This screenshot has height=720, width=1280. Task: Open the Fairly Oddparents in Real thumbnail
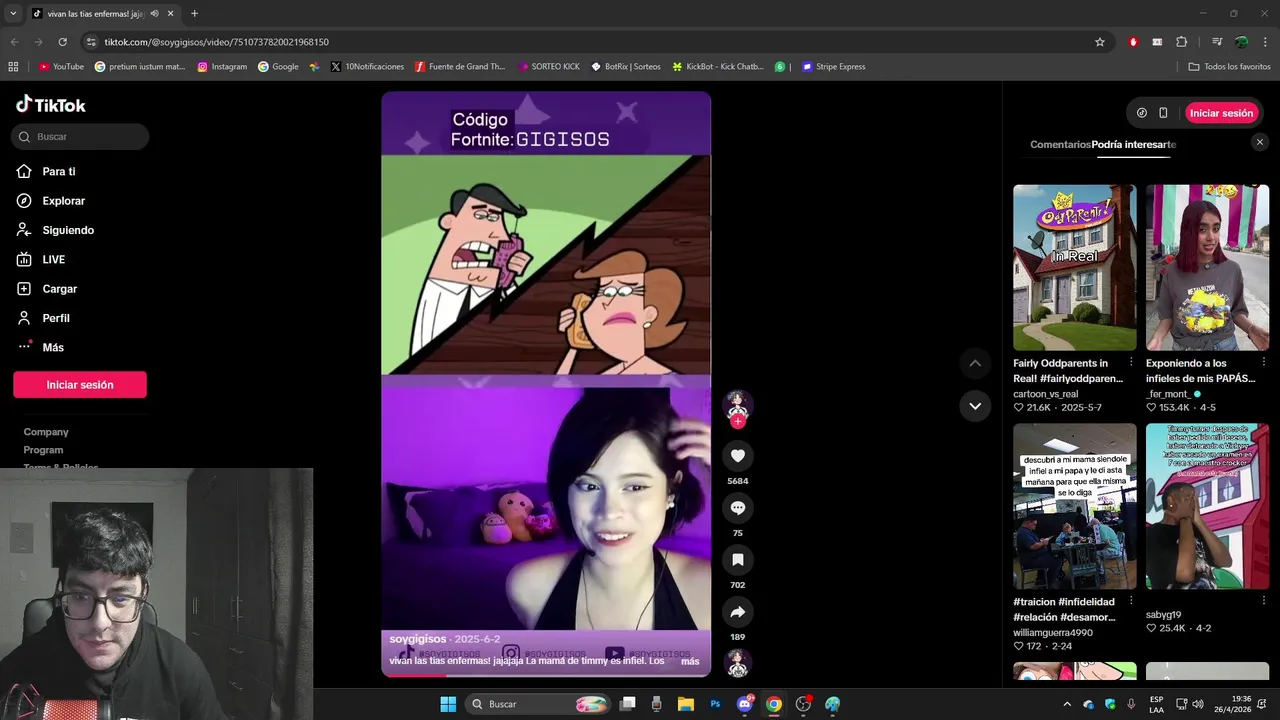(x=1075, y=267)
